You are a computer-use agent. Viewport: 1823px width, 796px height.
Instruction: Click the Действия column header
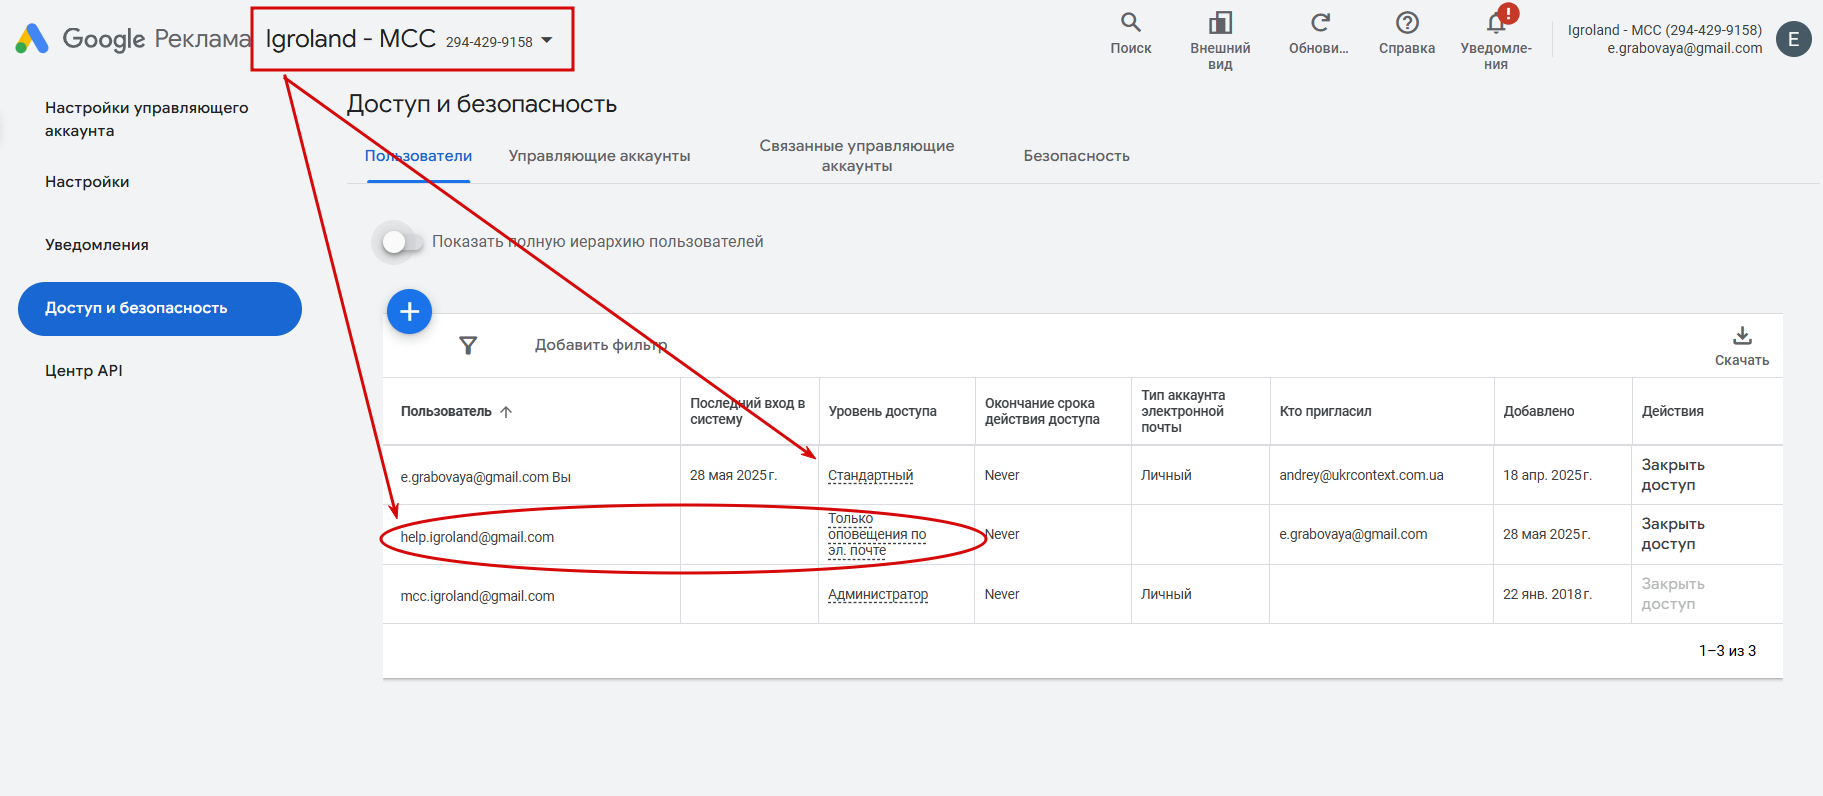(x=1672, y=411)
